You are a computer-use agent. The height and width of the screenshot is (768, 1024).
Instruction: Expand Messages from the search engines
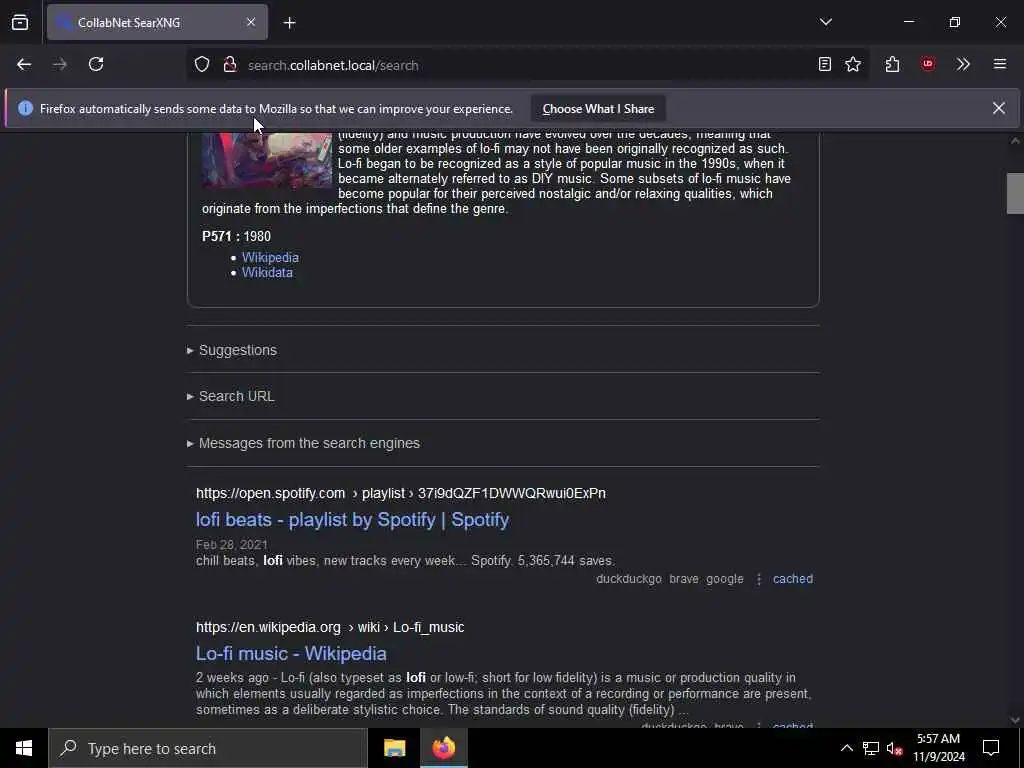coord(303,443)
